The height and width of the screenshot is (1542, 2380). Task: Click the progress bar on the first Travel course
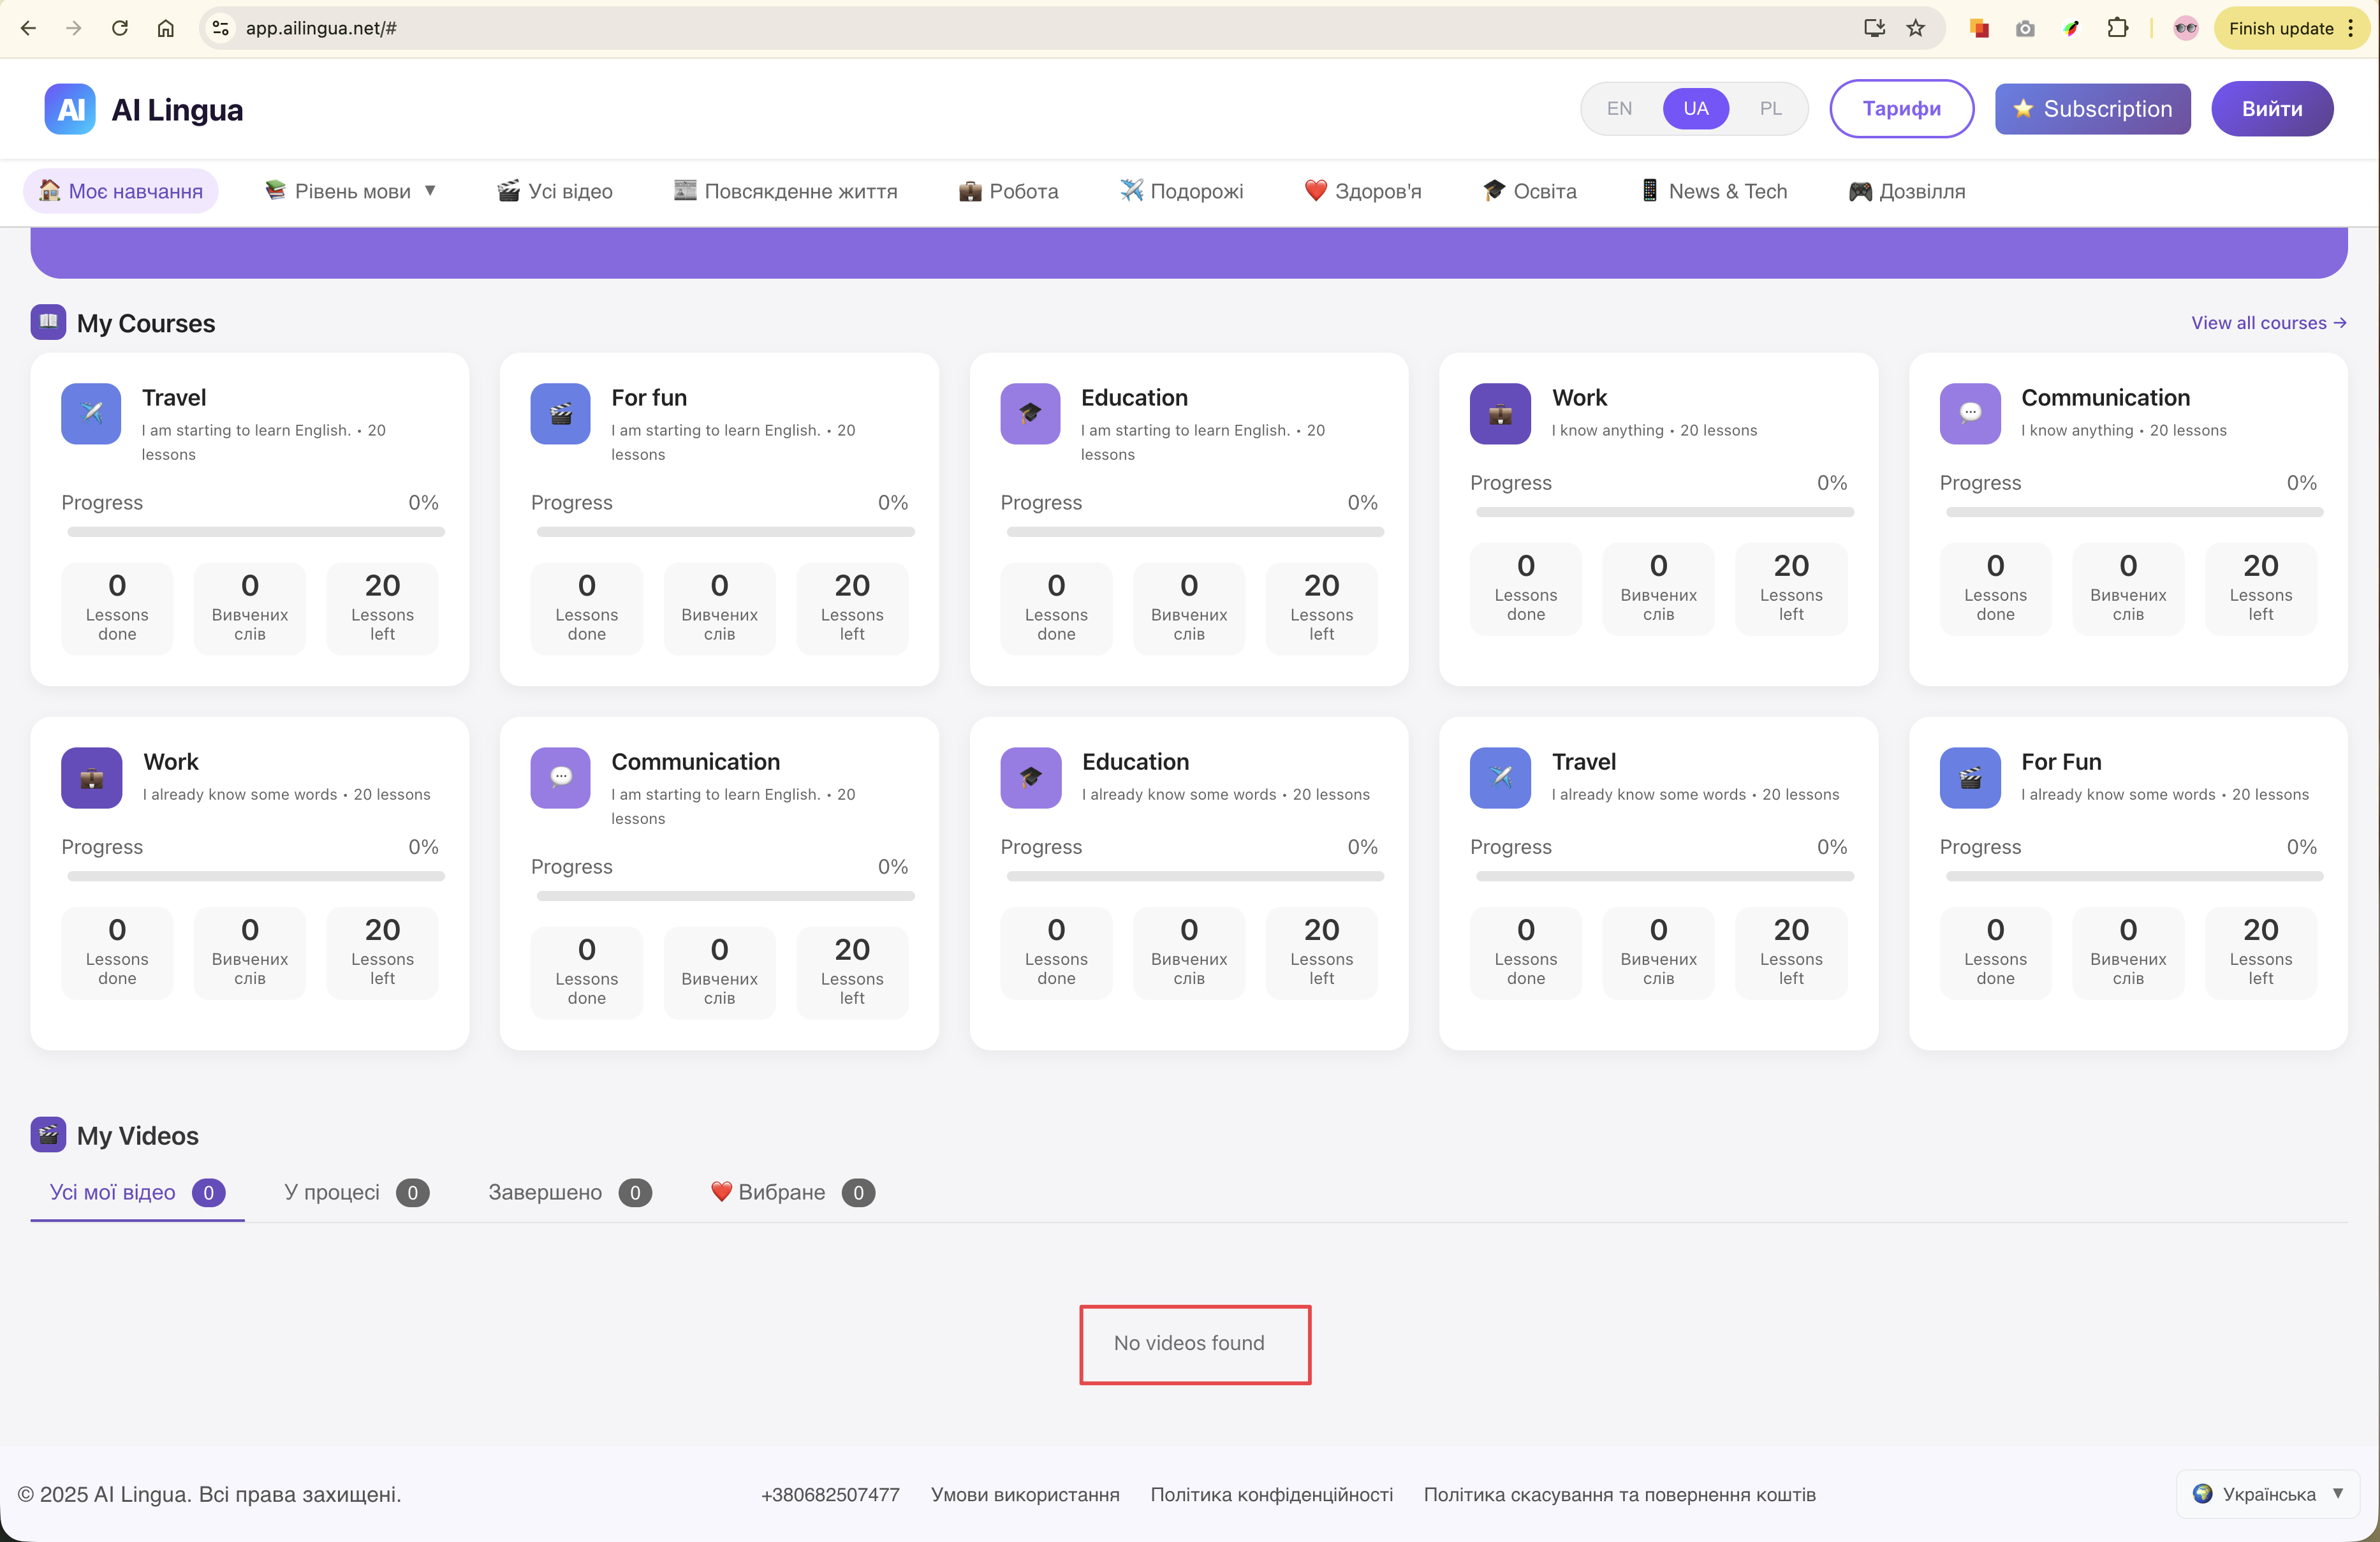255,532
